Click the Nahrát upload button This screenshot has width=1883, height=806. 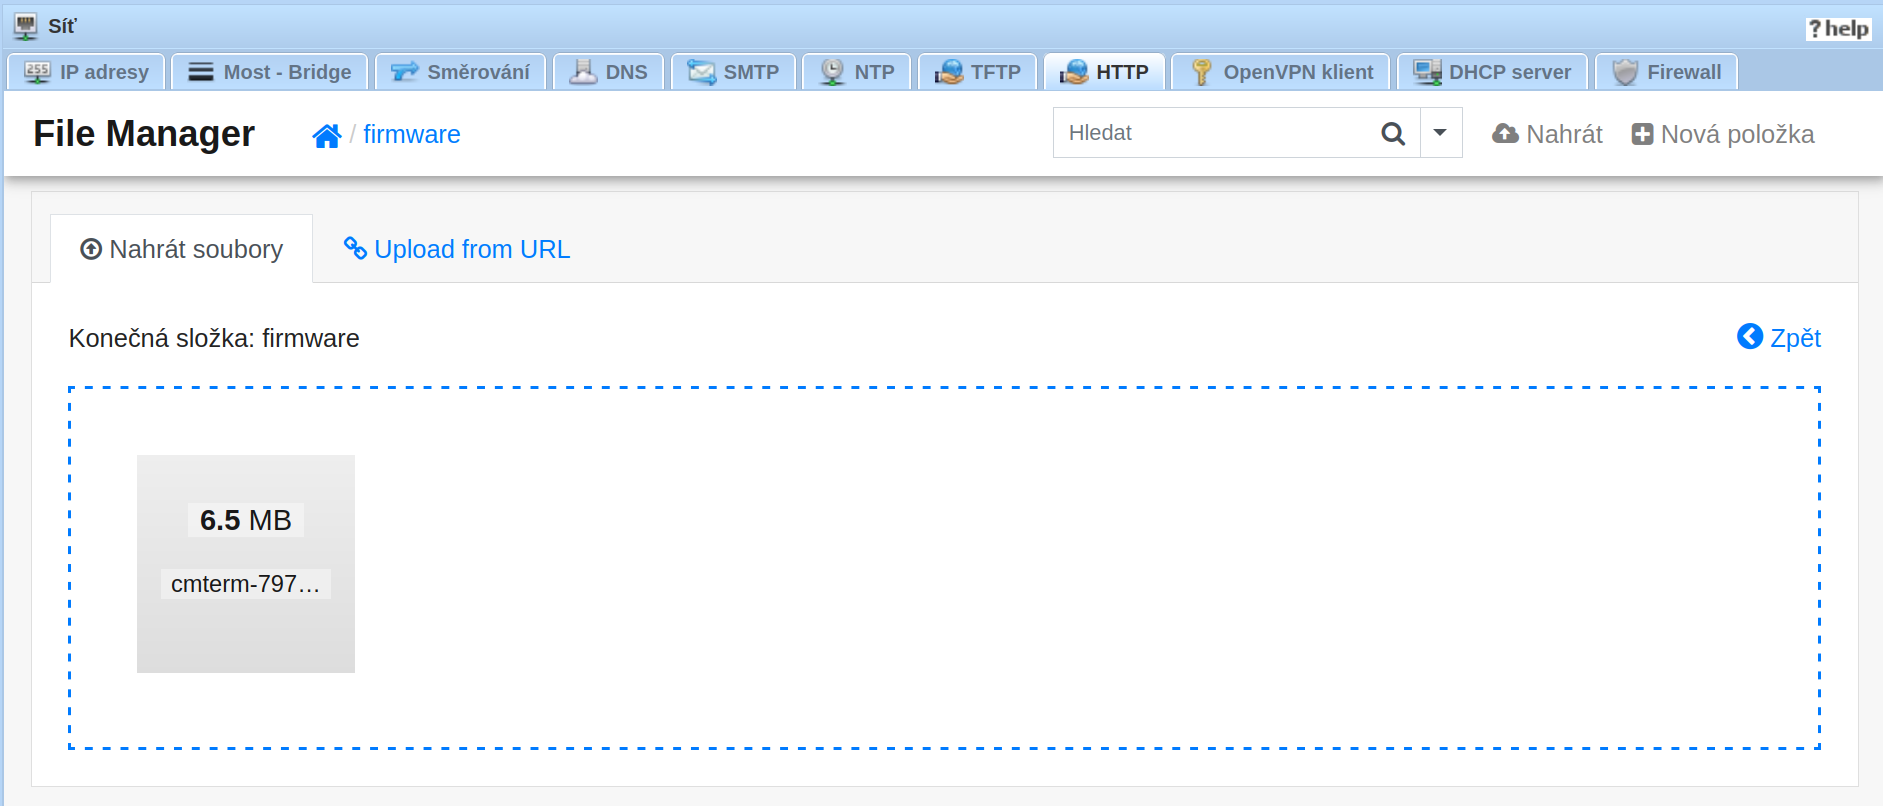(x=1547, y=134)
